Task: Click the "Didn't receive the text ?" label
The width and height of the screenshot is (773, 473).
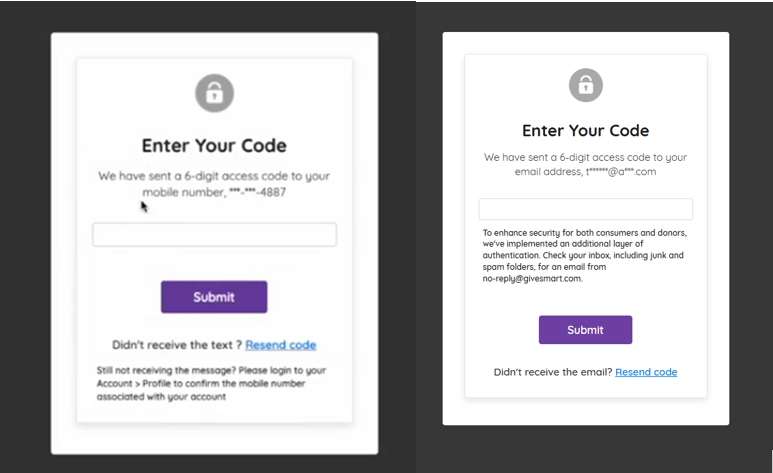Action: (x=176, y=345)
